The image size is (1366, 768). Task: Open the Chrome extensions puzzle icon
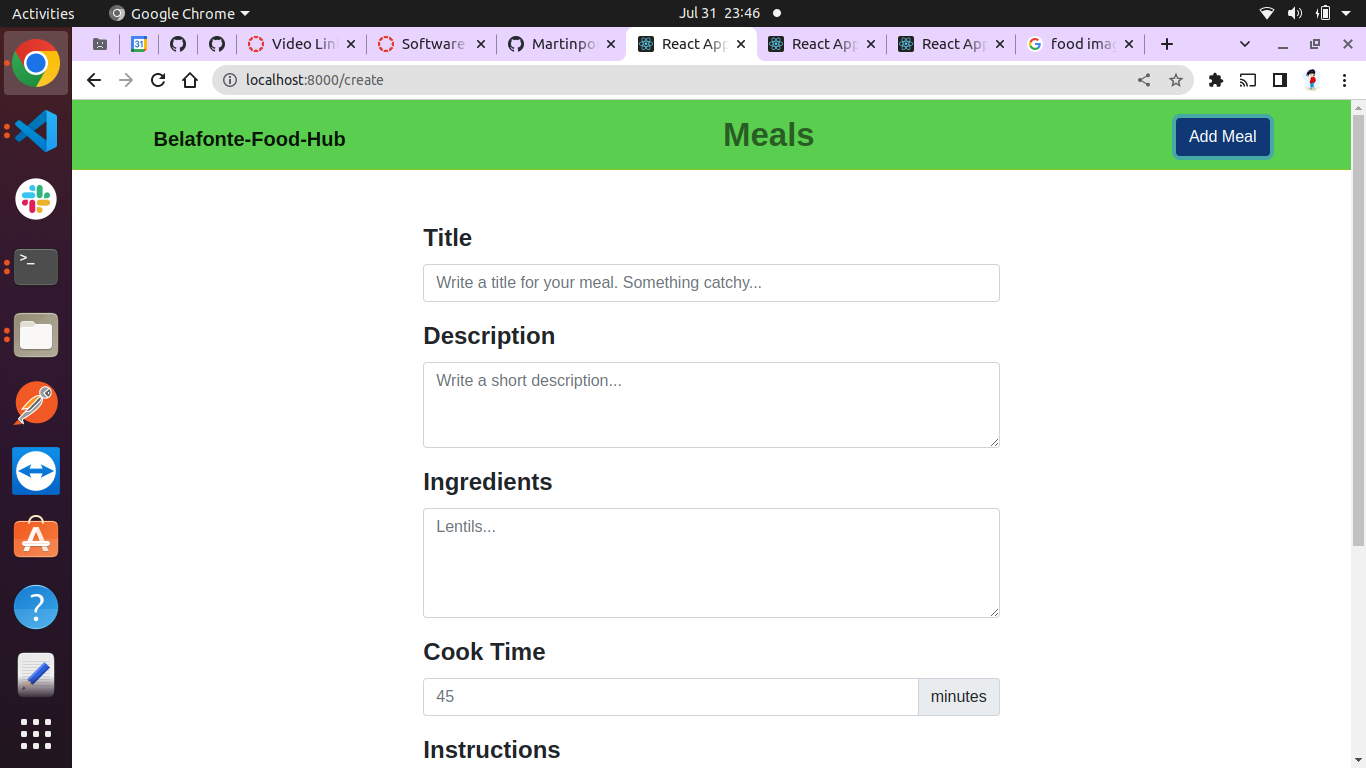pos(1216,80)
